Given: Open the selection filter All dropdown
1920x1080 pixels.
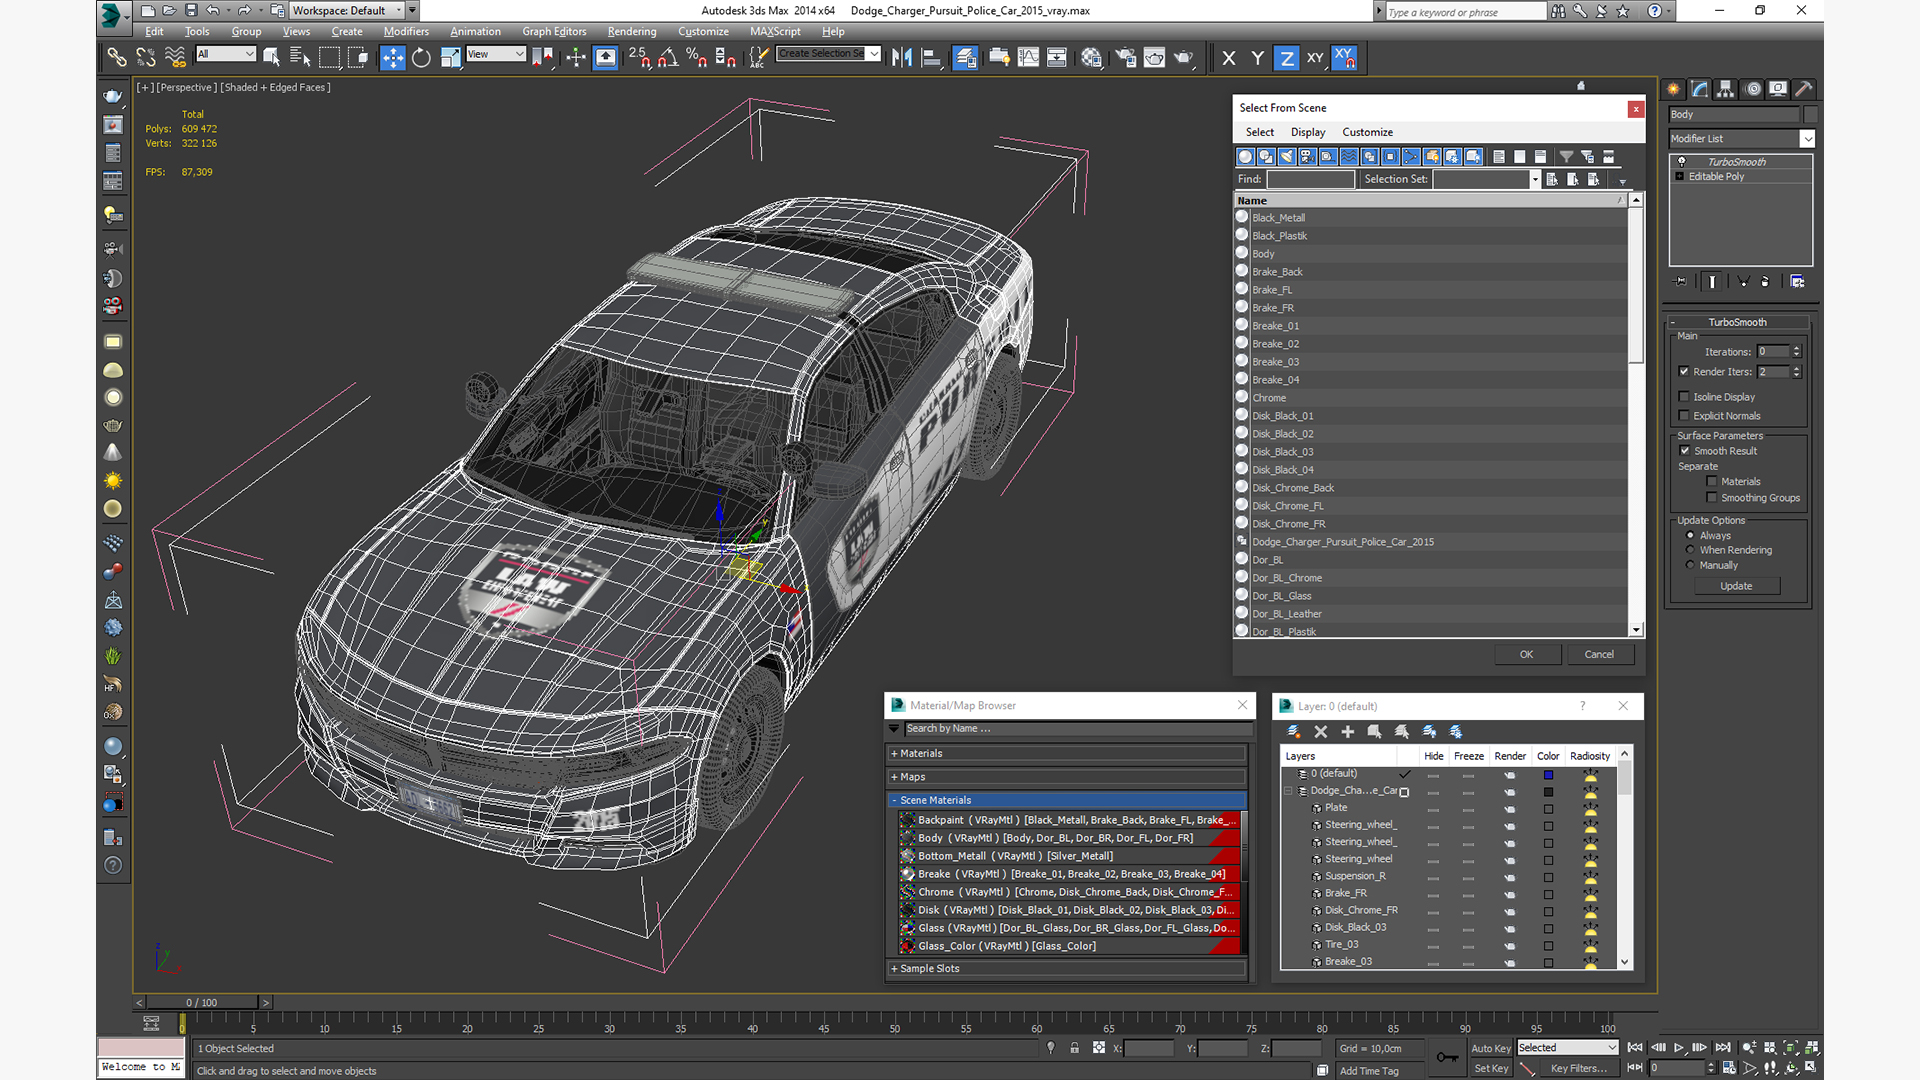Looking at the screenshot, I should [x=226, y=54].
